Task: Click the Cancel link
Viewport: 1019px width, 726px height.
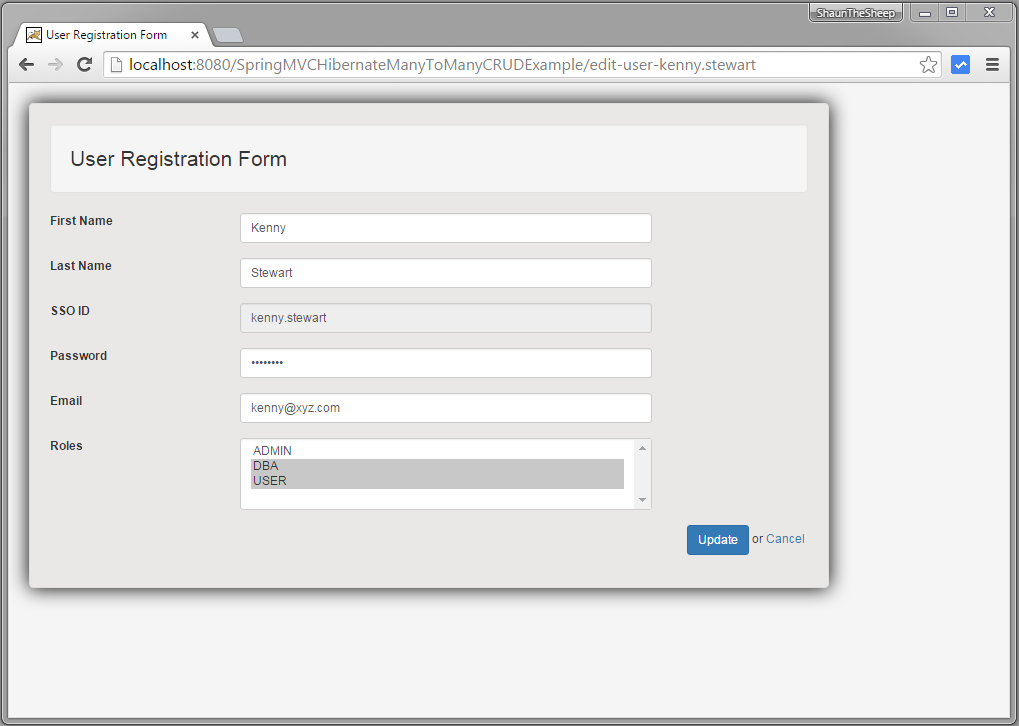Action: pos(785,539)
